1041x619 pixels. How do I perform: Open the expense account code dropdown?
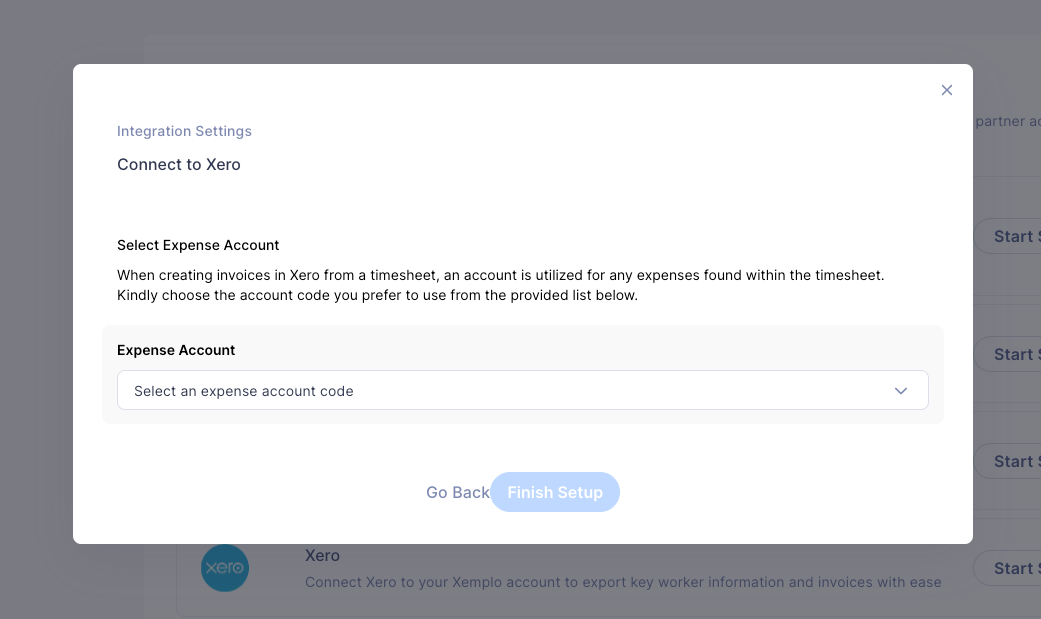pyautogui.click(x=522, y=391)
